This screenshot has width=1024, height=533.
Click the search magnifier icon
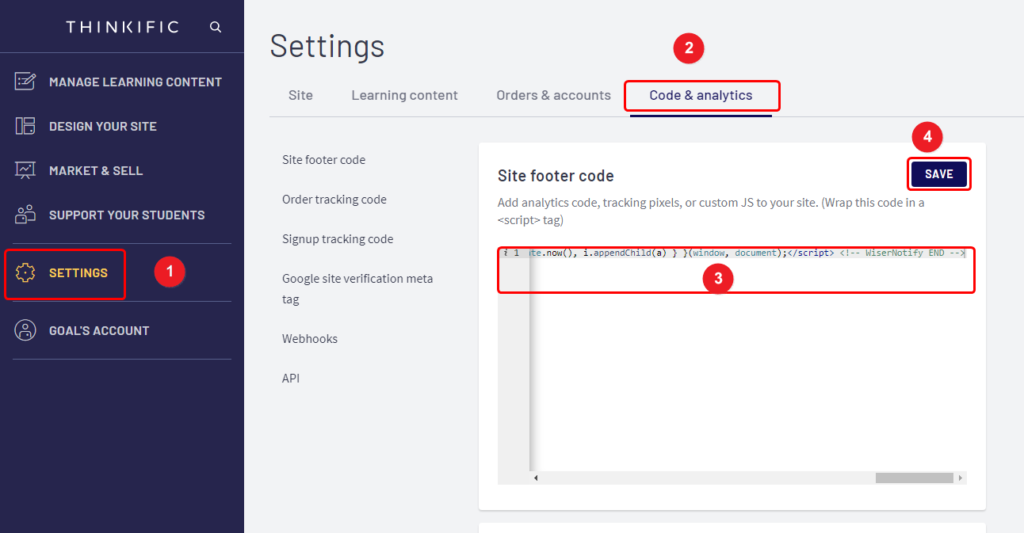tap(216, 27)
